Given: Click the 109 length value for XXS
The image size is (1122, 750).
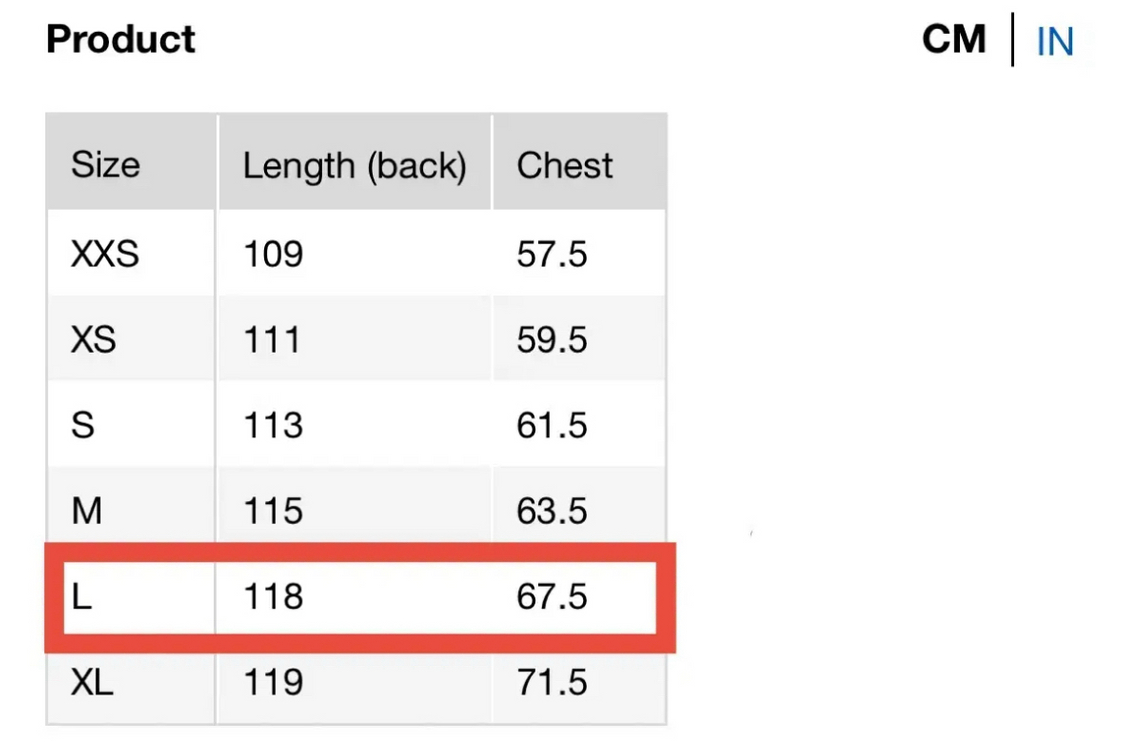Looking at the screenshot, I should [273, 254].
